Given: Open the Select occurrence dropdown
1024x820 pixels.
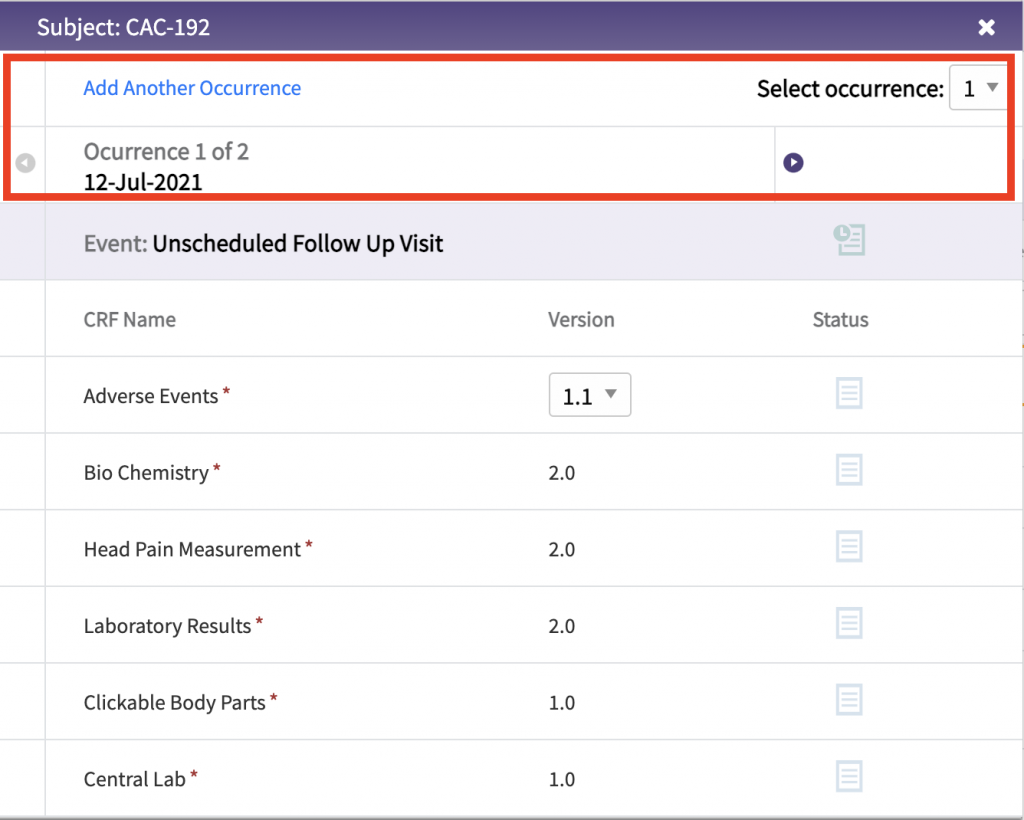Looking at the screenshot, I should [978, 89].
